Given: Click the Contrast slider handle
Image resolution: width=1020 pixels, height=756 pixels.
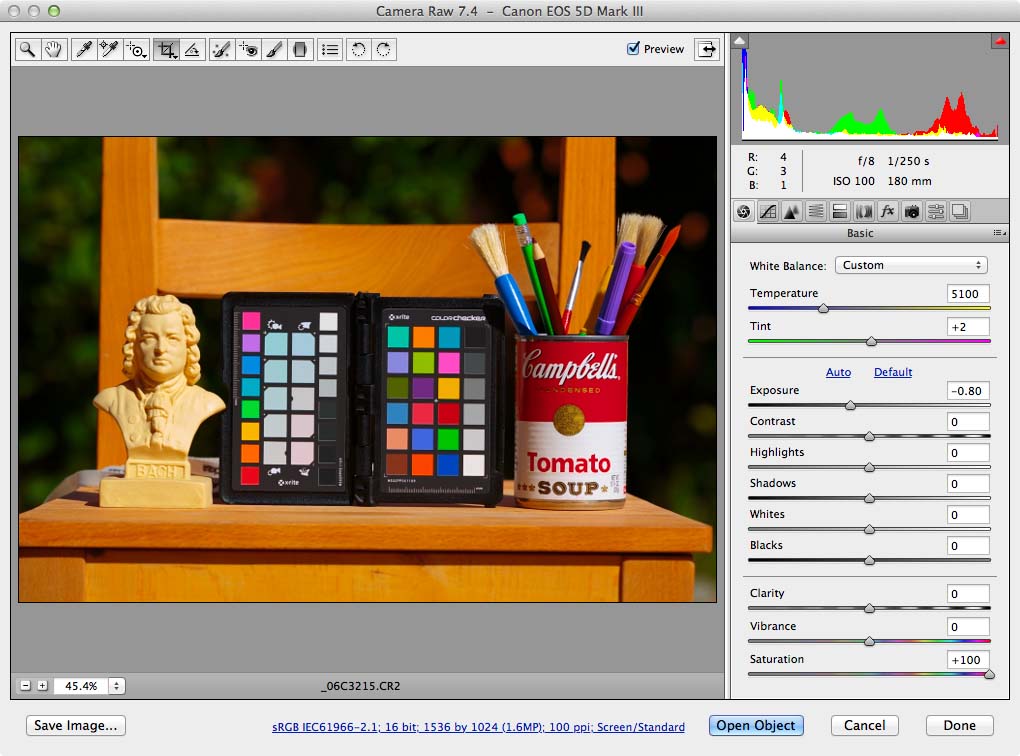Looking at the screenshot, I should click(870, 437).
